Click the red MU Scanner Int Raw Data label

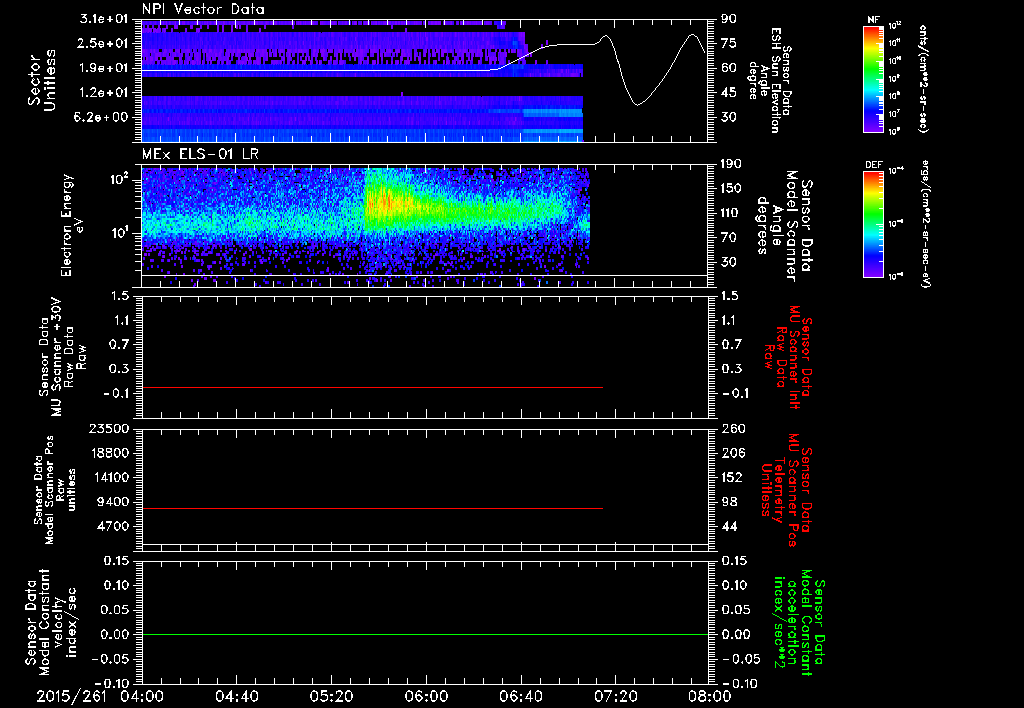790,357
